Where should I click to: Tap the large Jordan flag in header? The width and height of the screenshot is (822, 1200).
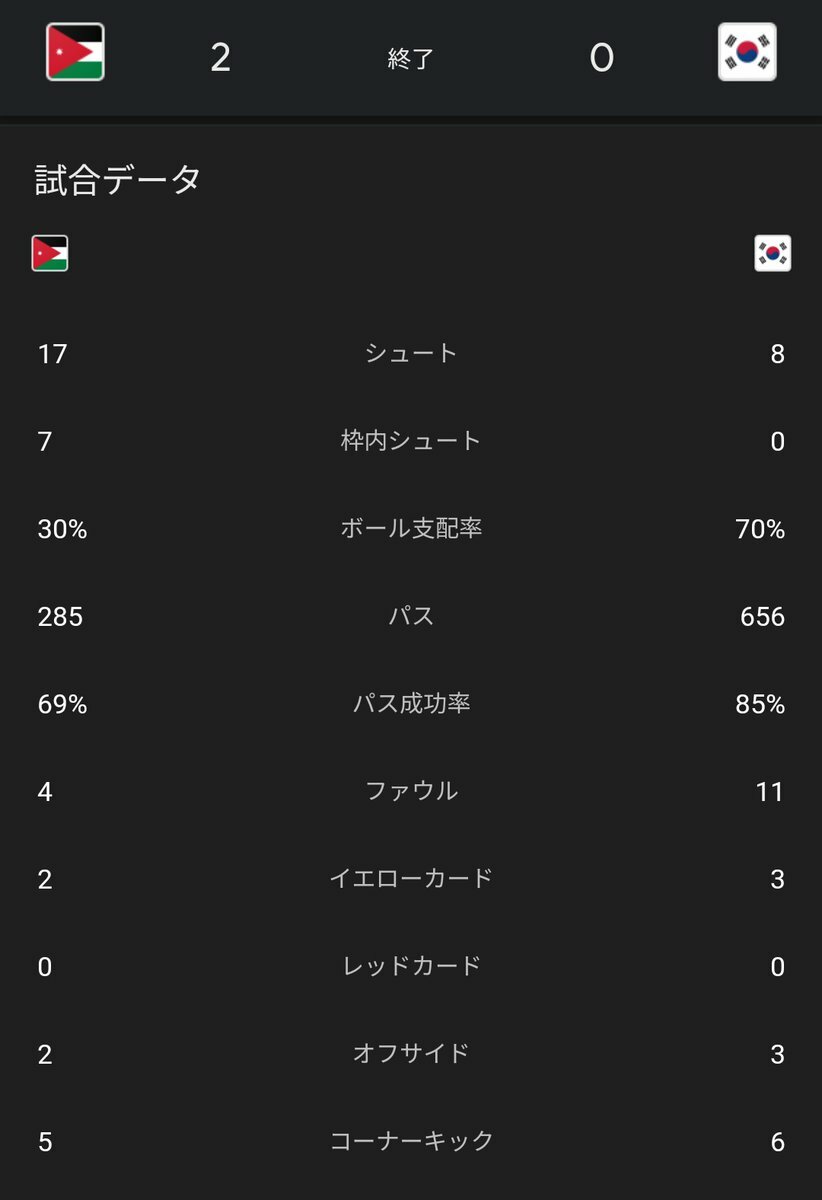[x=75, y=52]
